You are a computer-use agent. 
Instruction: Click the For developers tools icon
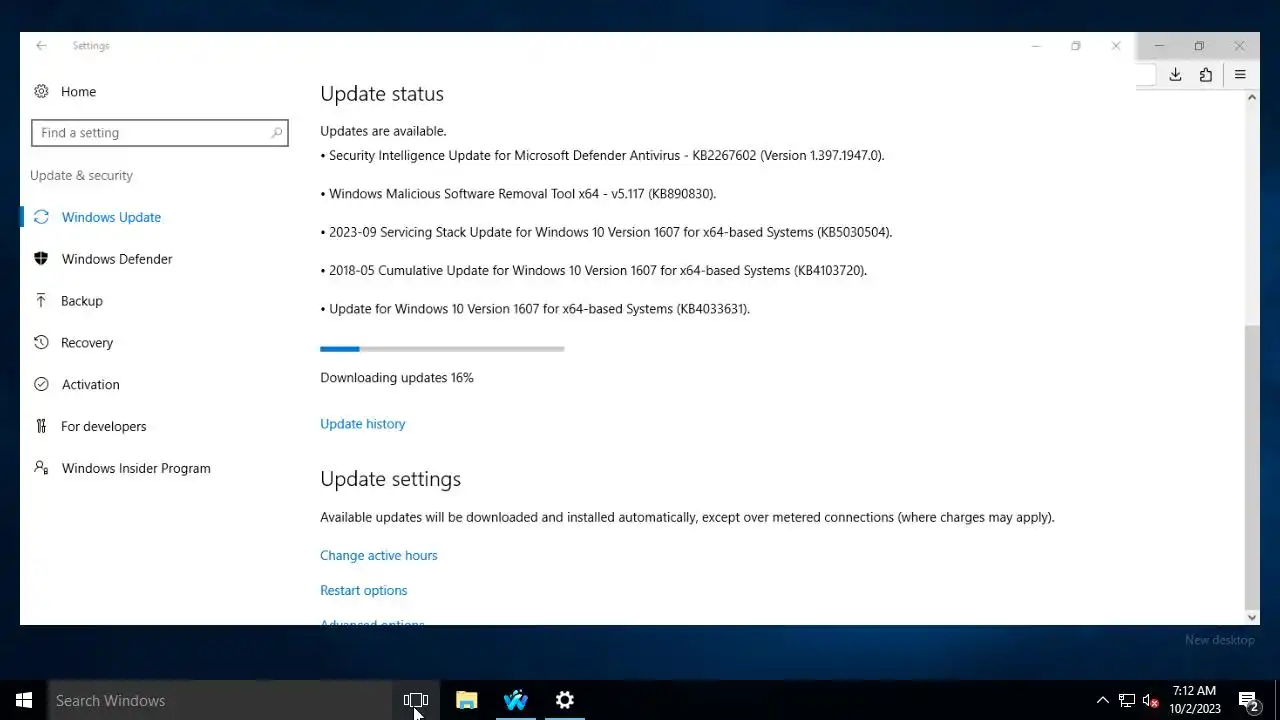click(41, 426)
